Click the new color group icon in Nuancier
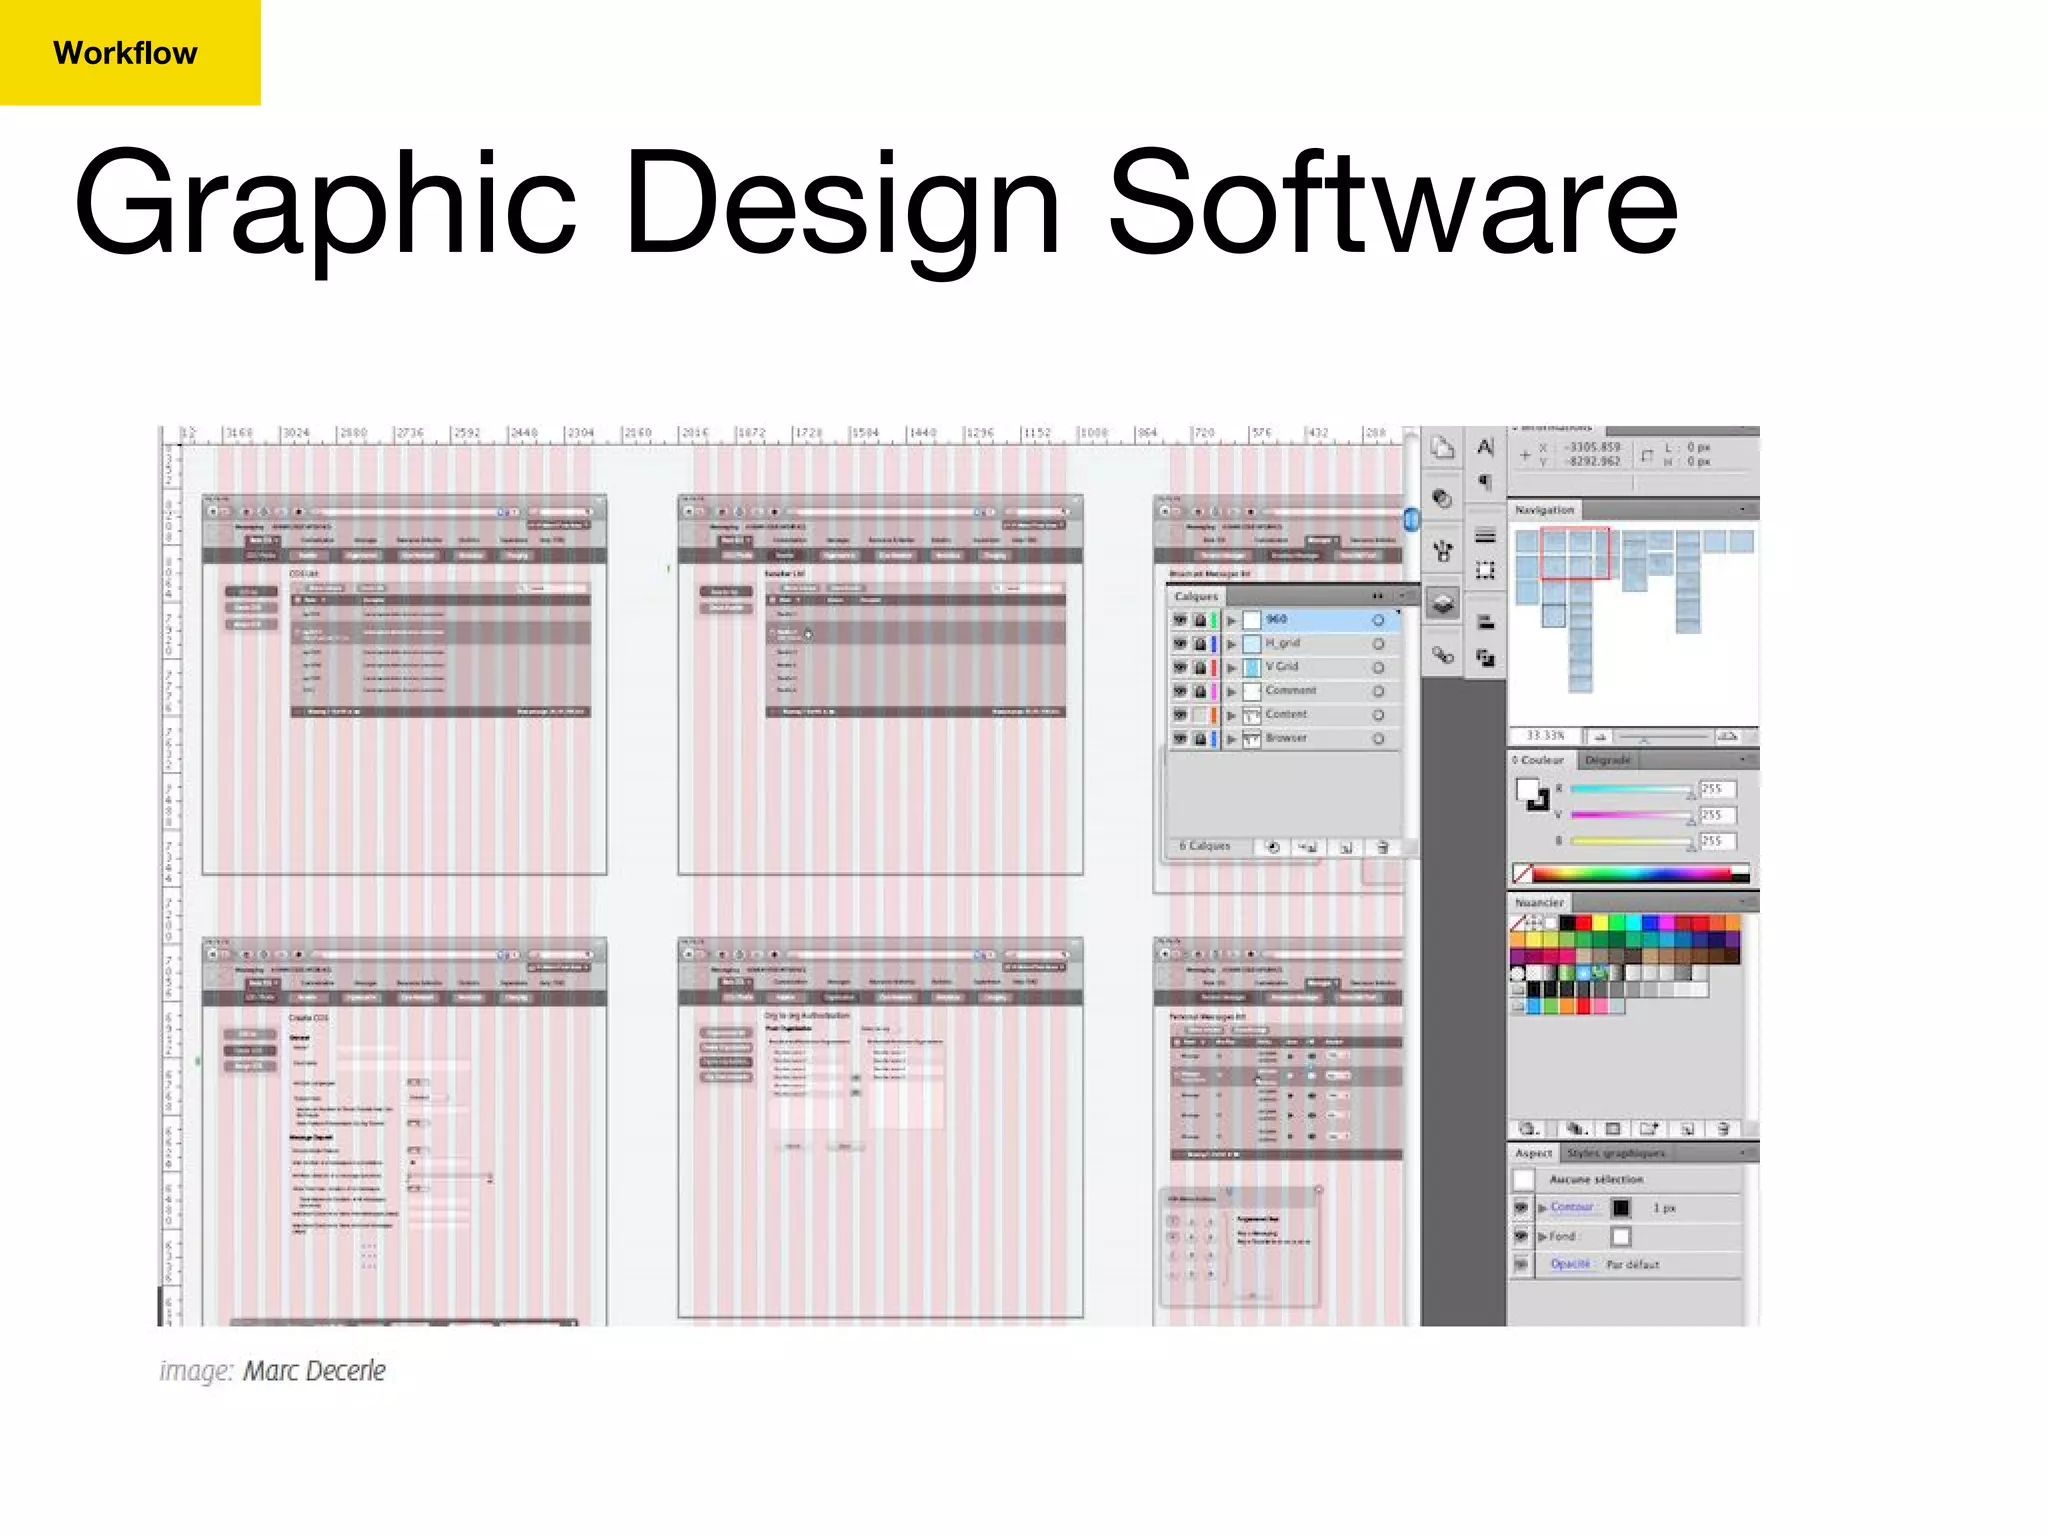 (x=1649, y=1128)
